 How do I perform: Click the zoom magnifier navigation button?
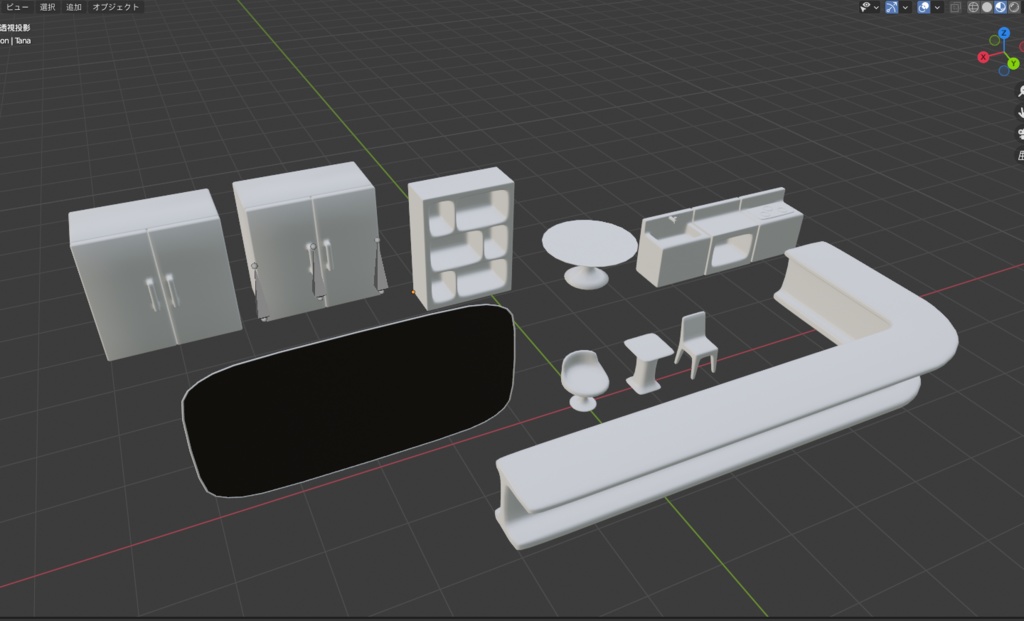(1019, 91)
